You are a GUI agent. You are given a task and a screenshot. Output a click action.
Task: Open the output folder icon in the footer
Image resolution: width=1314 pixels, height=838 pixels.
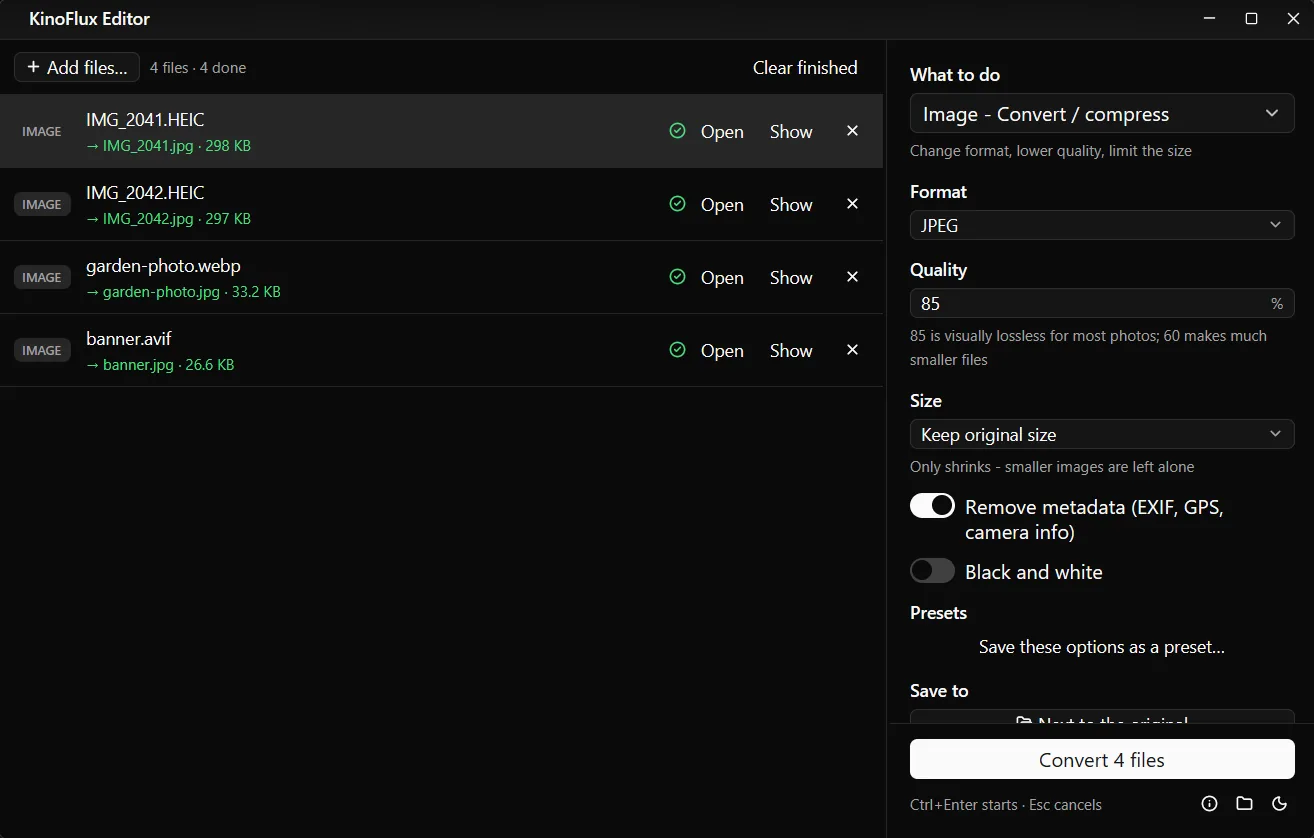[x=1244, y=804]
